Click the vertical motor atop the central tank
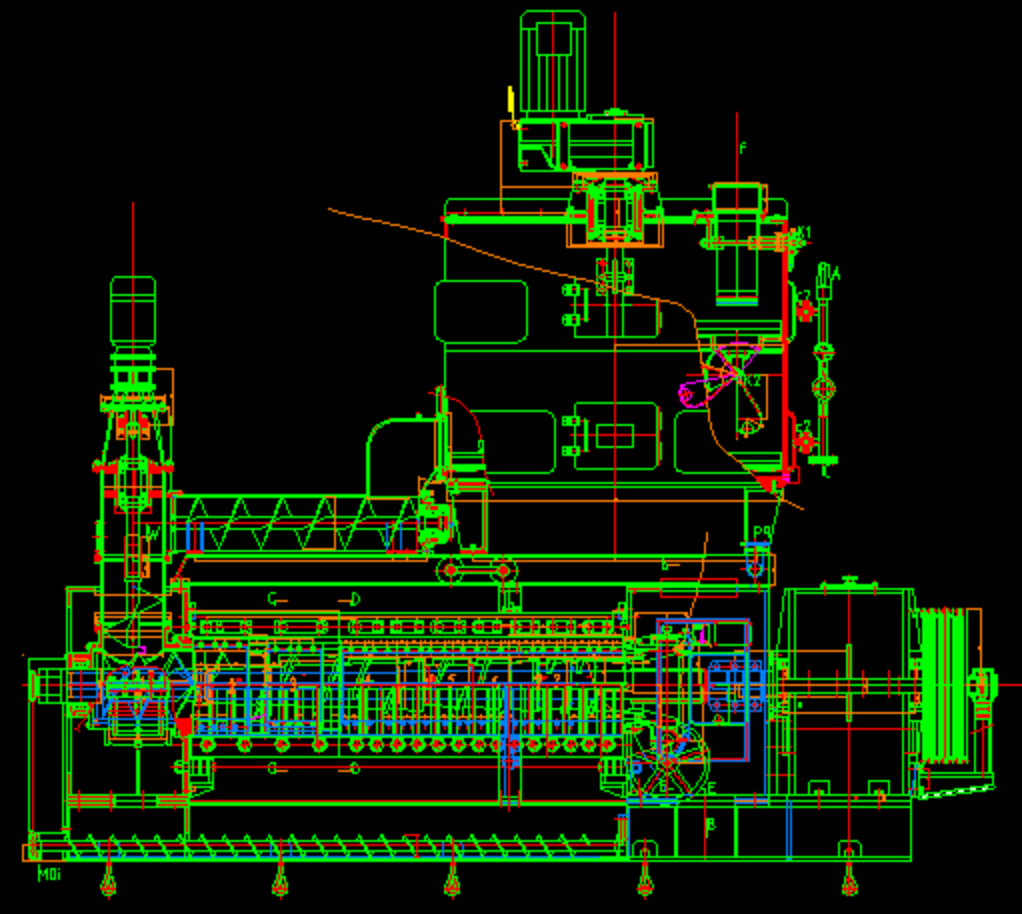 click(552, 62)
